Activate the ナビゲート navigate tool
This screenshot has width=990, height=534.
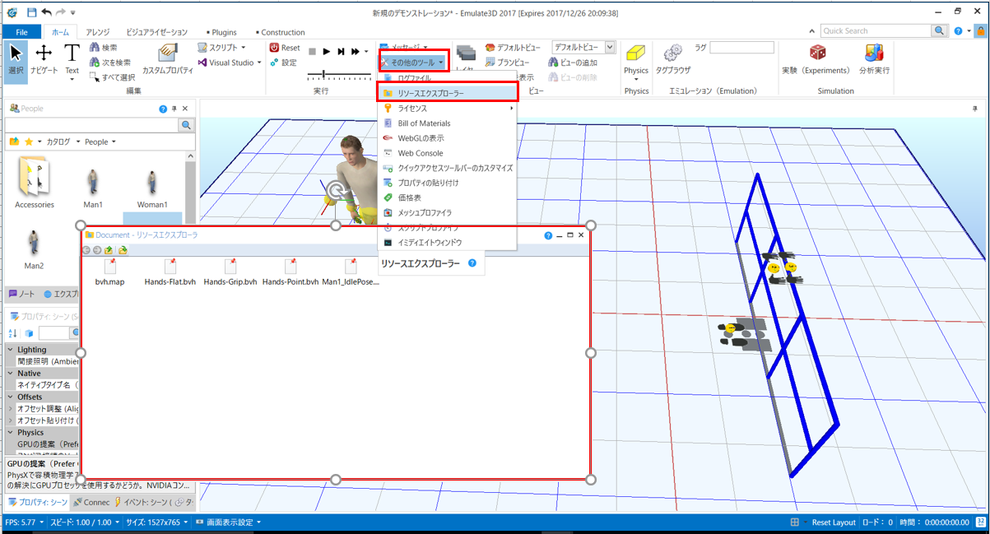click(x=44, y=59)
